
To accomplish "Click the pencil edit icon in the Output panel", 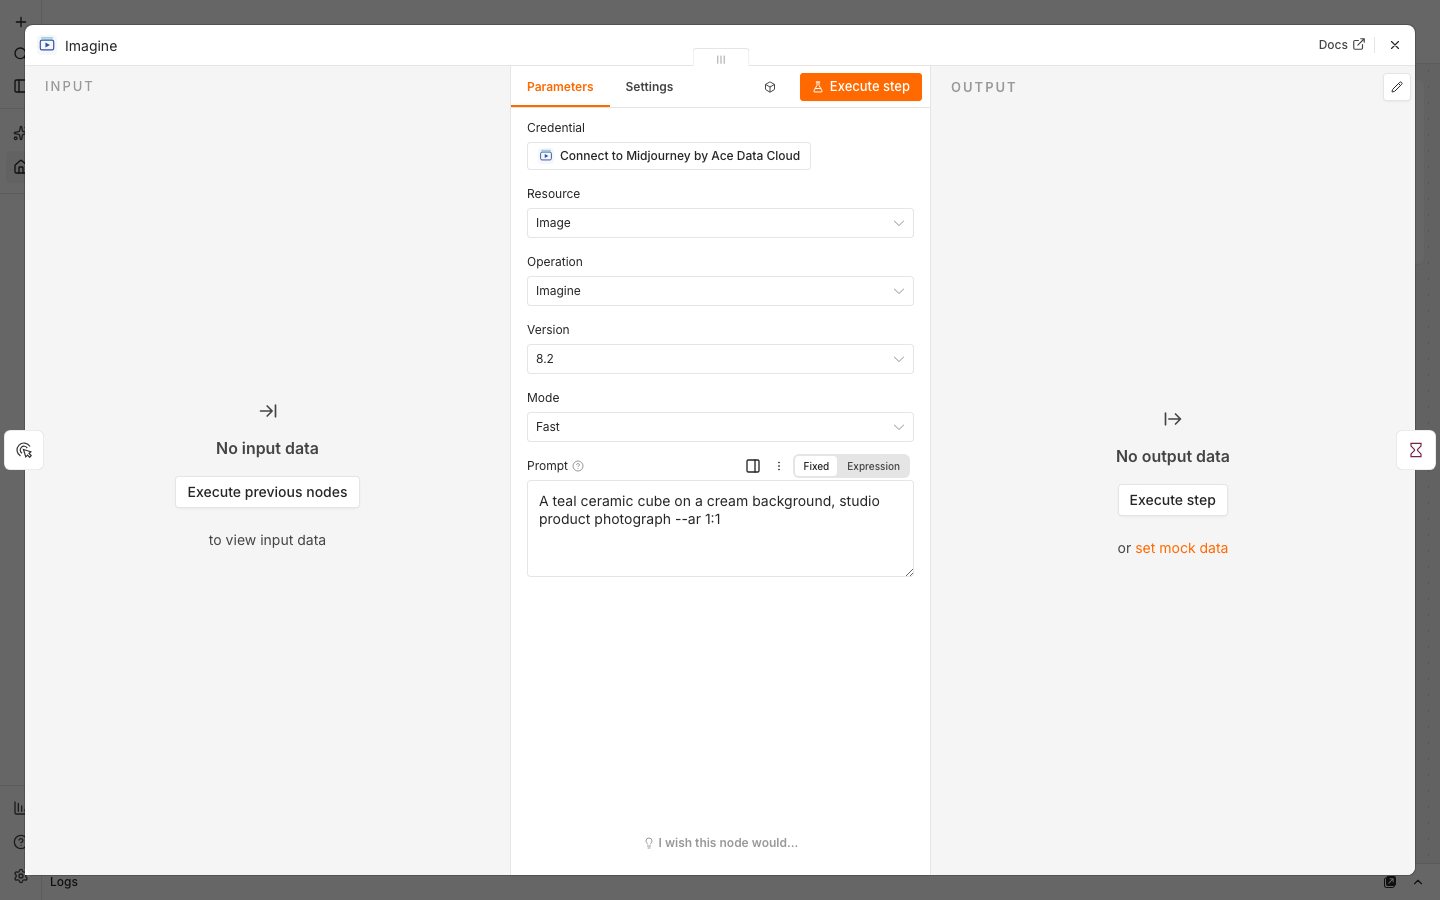I will (x=1397, y=87).
